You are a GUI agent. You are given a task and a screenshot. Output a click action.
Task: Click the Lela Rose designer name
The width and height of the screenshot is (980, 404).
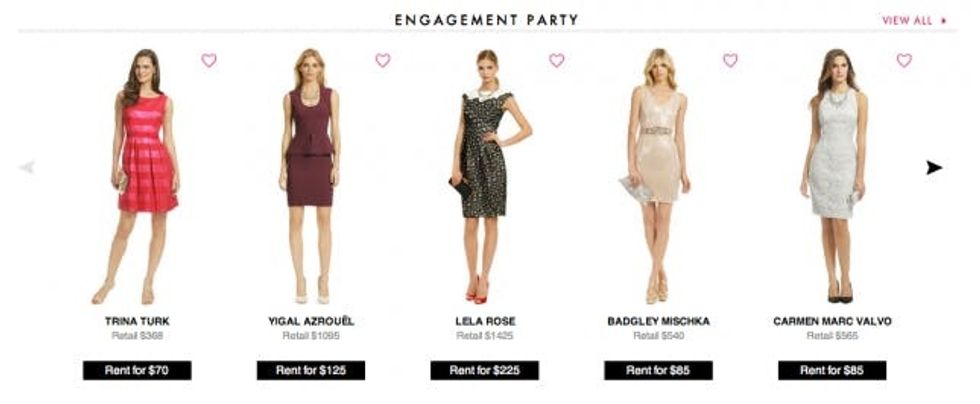[x=485, y=321]
